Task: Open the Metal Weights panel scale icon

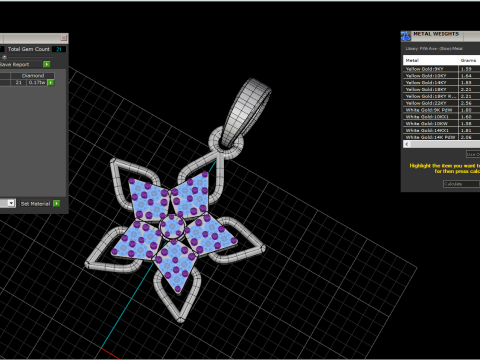Action: click(x=406, y=36)
